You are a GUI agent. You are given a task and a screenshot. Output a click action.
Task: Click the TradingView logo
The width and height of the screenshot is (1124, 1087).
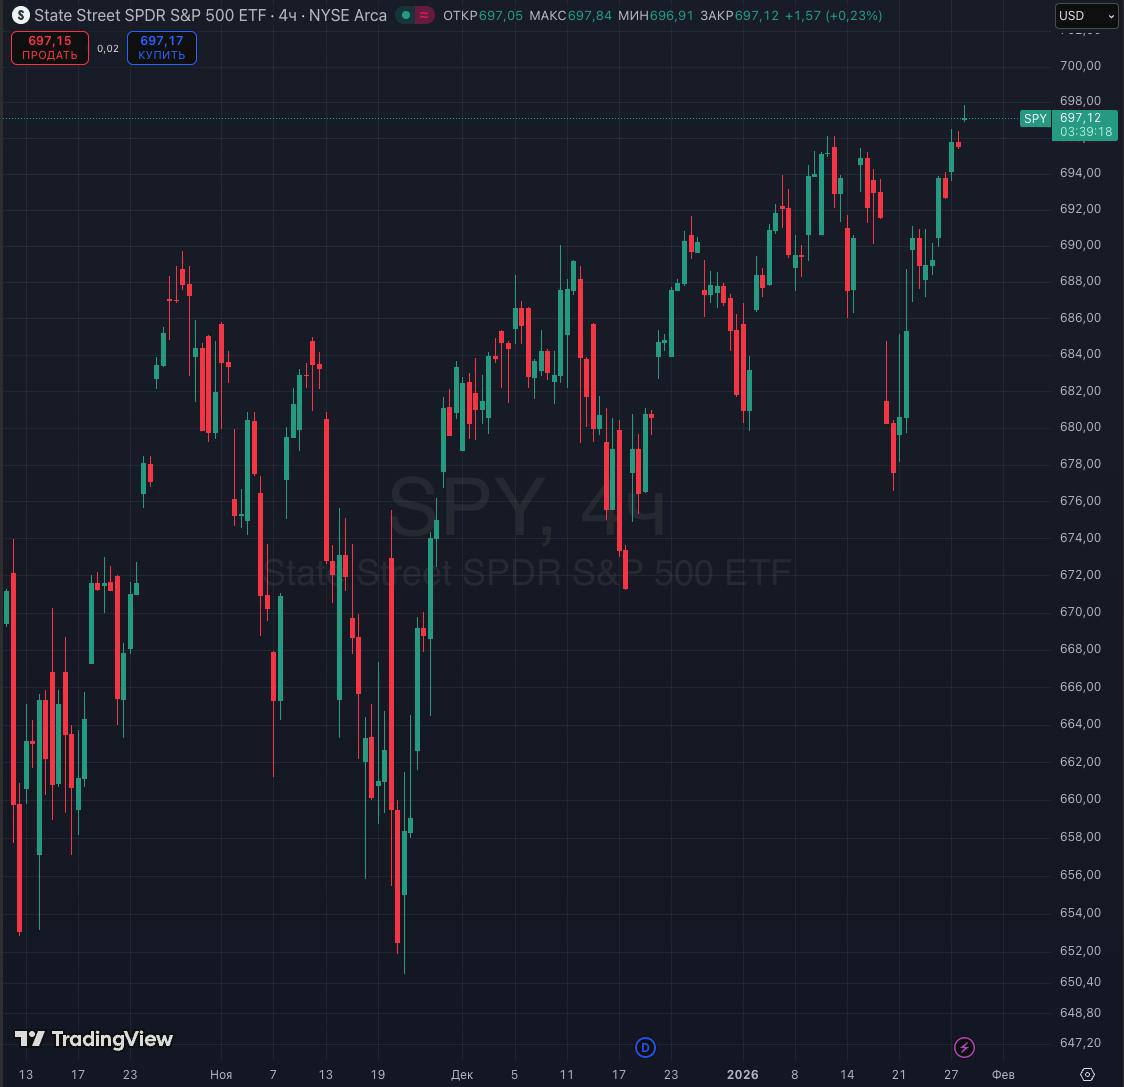pos(94,1039)
